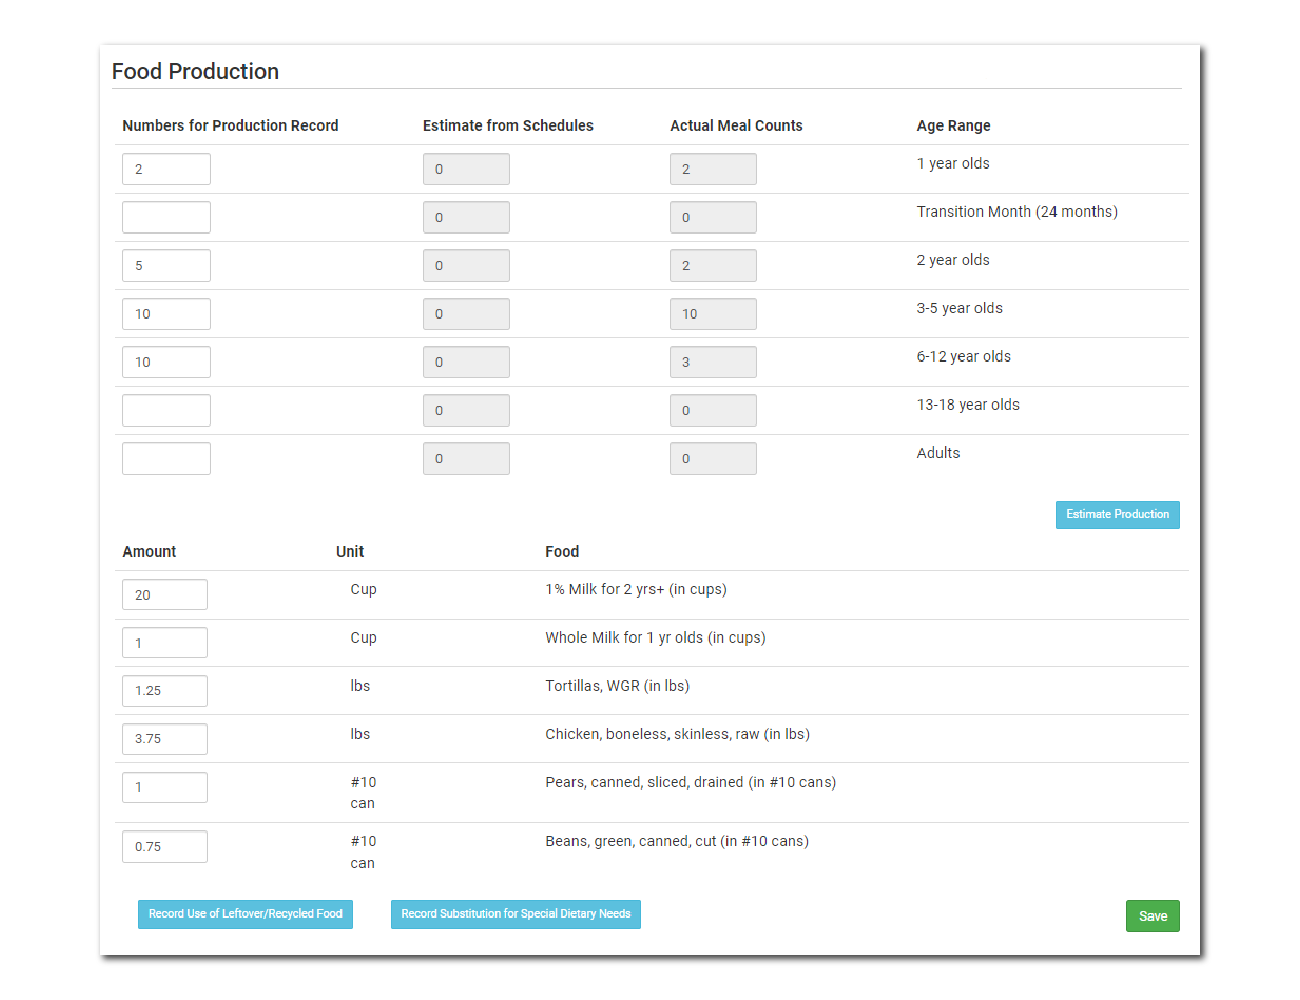Click empty Transition Month production number field
This screenshot has width=1300, height=1000.
tap(166, 217)
